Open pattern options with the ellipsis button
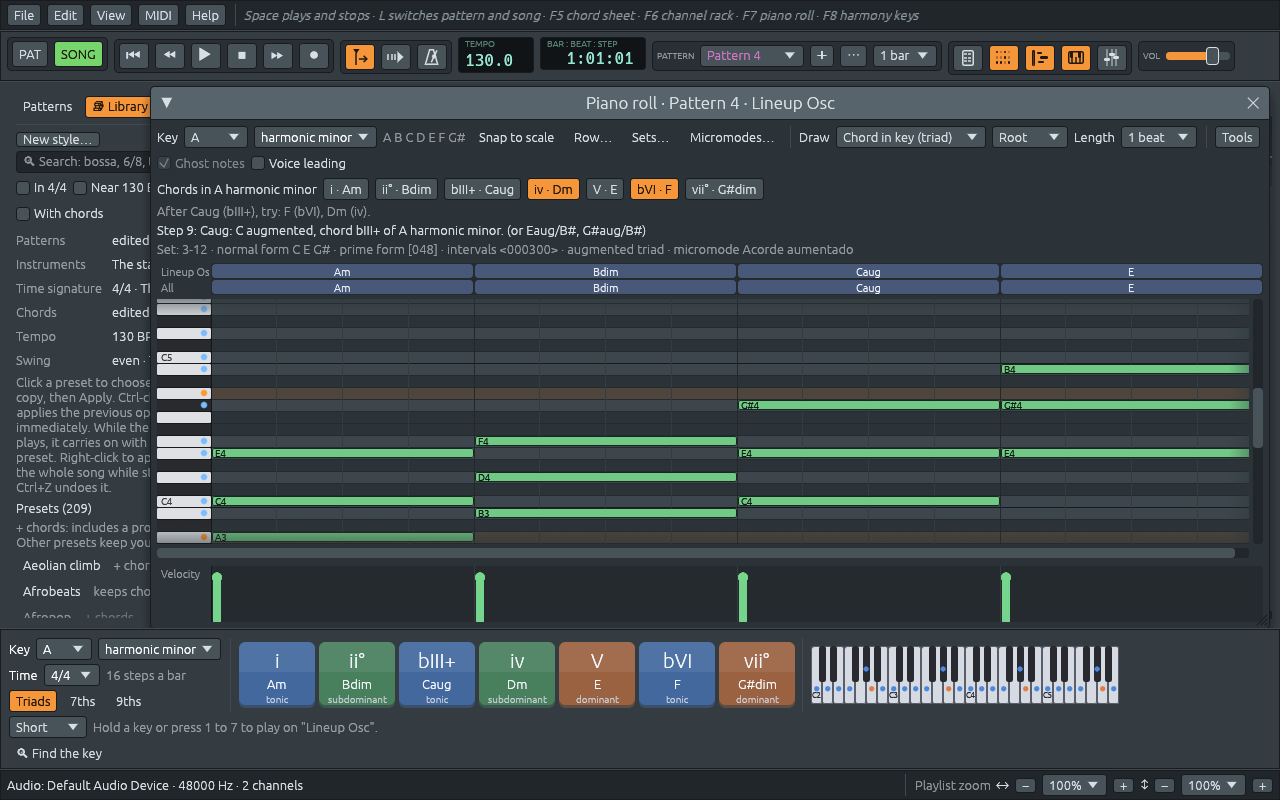Screen dimensions: 1280x800 coord(853,56)
